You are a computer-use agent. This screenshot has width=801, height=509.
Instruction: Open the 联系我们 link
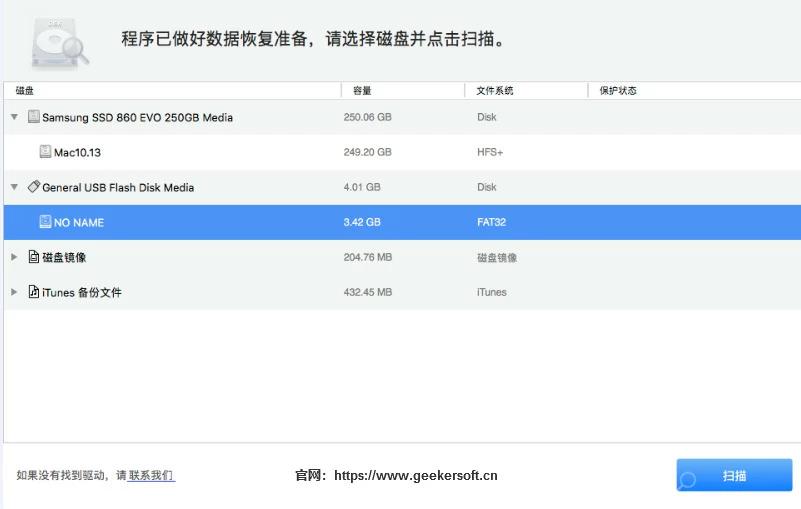[151, 475]
